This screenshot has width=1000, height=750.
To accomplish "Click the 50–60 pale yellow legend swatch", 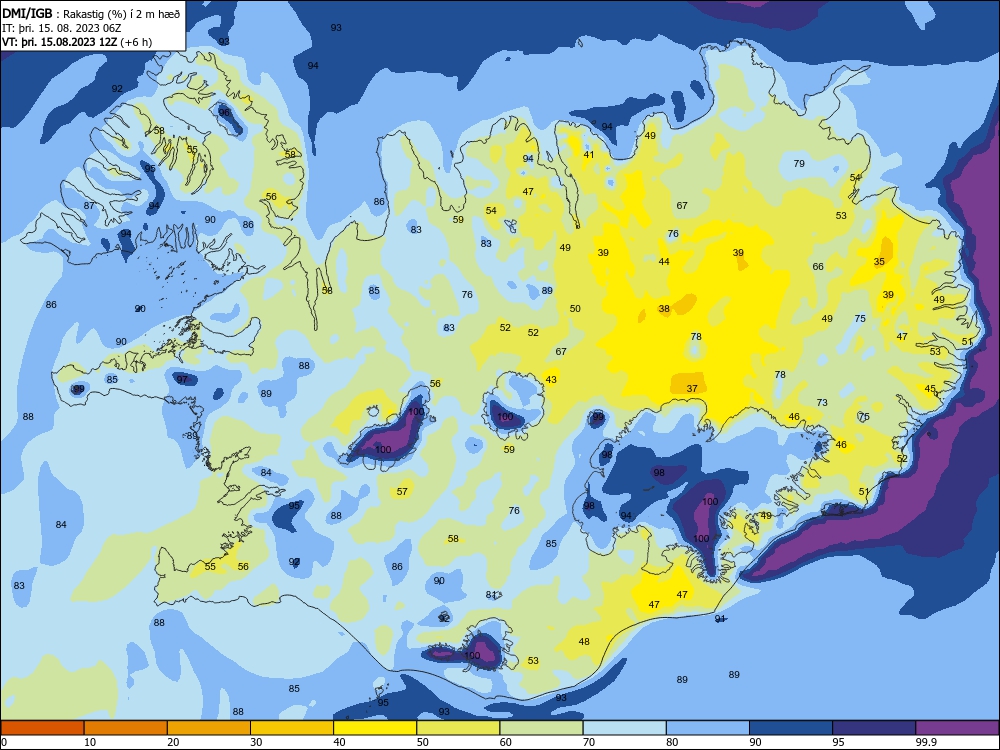I will pyautogui.click(x=458, y=728).
